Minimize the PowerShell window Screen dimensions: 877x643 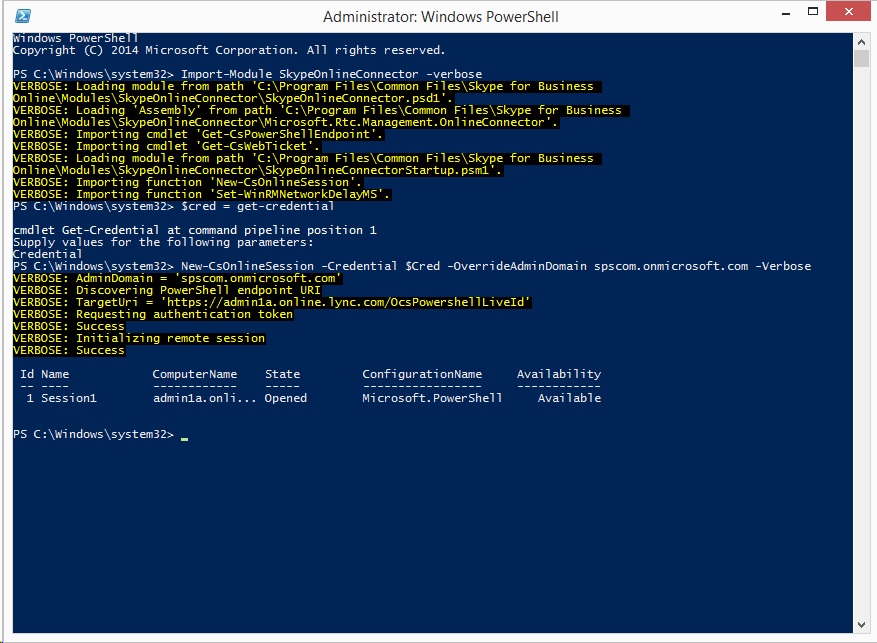point(786,11)
